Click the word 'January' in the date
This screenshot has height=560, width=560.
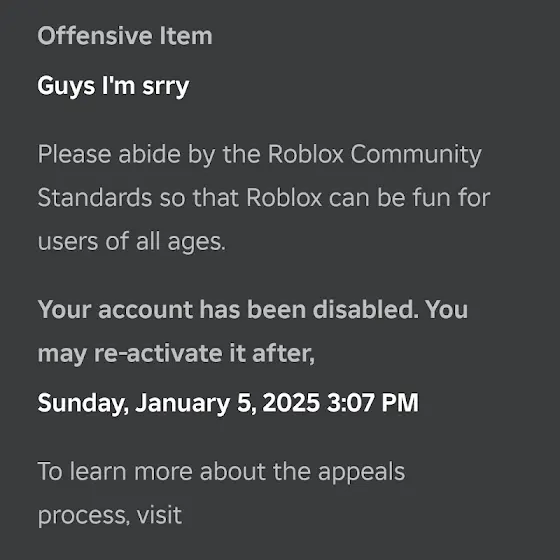(182, 404)
